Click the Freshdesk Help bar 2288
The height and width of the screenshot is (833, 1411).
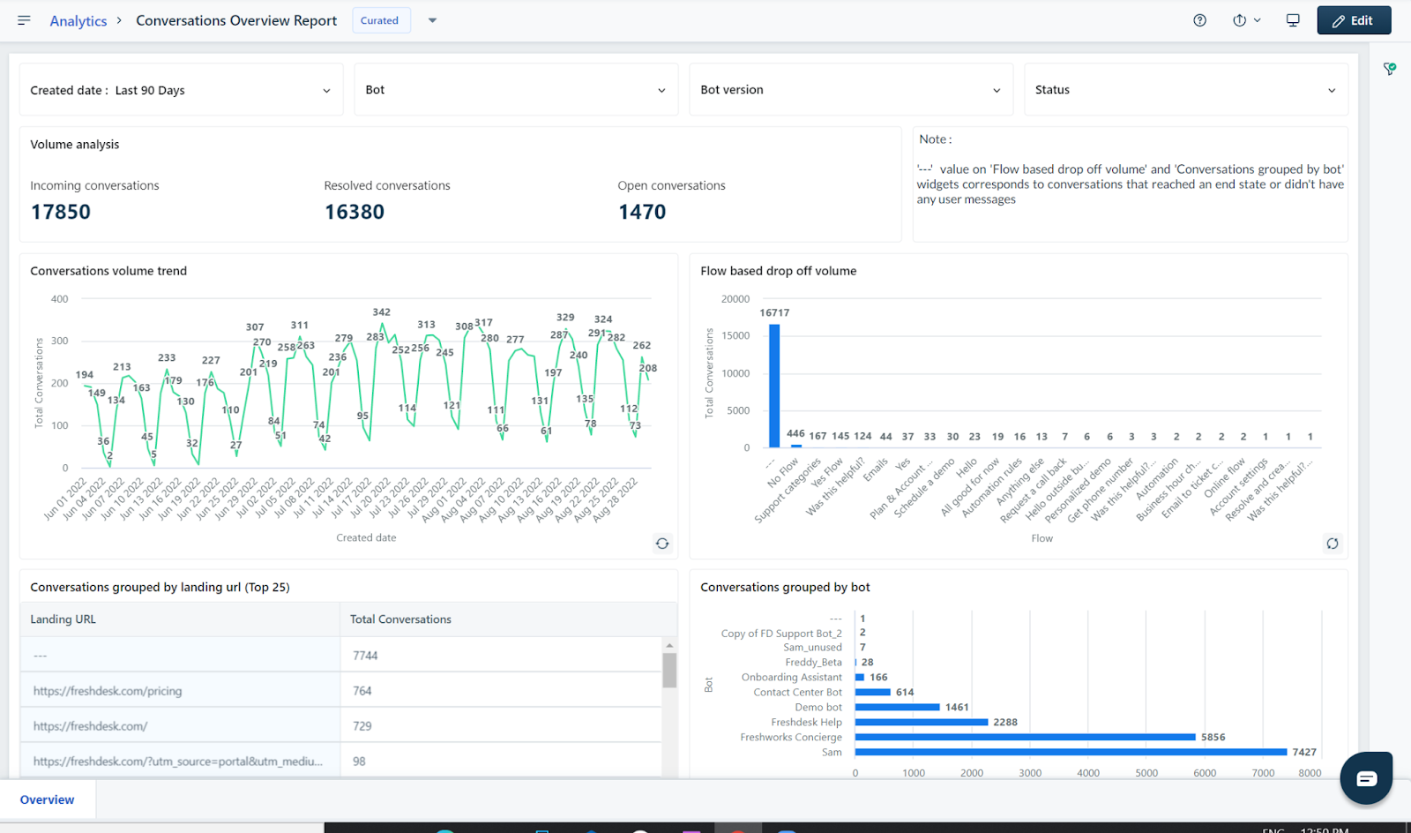pyautogui.click(x=921, y=722)
